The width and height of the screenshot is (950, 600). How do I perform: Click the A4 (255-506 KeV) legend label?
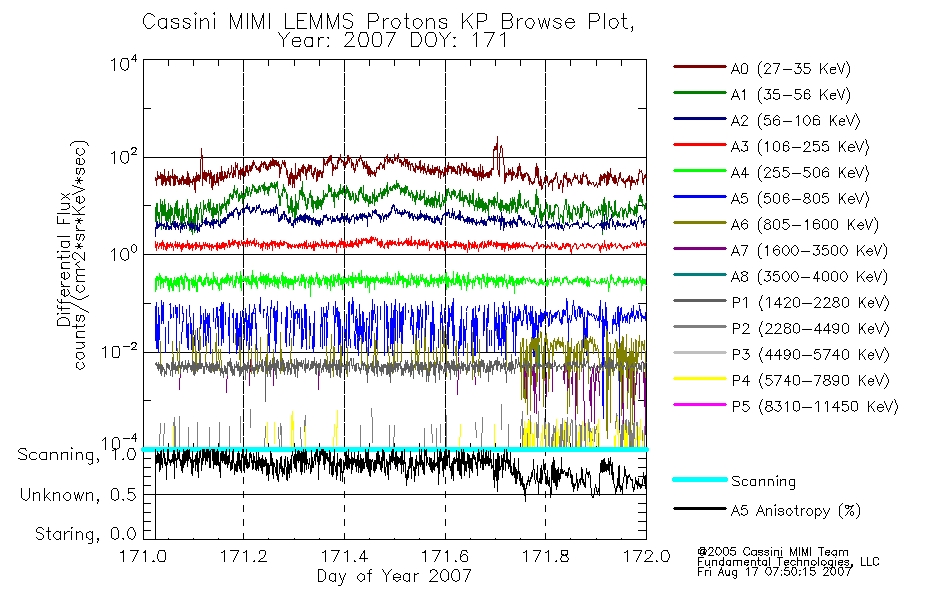pyautogui.click(x=800, y=173)
